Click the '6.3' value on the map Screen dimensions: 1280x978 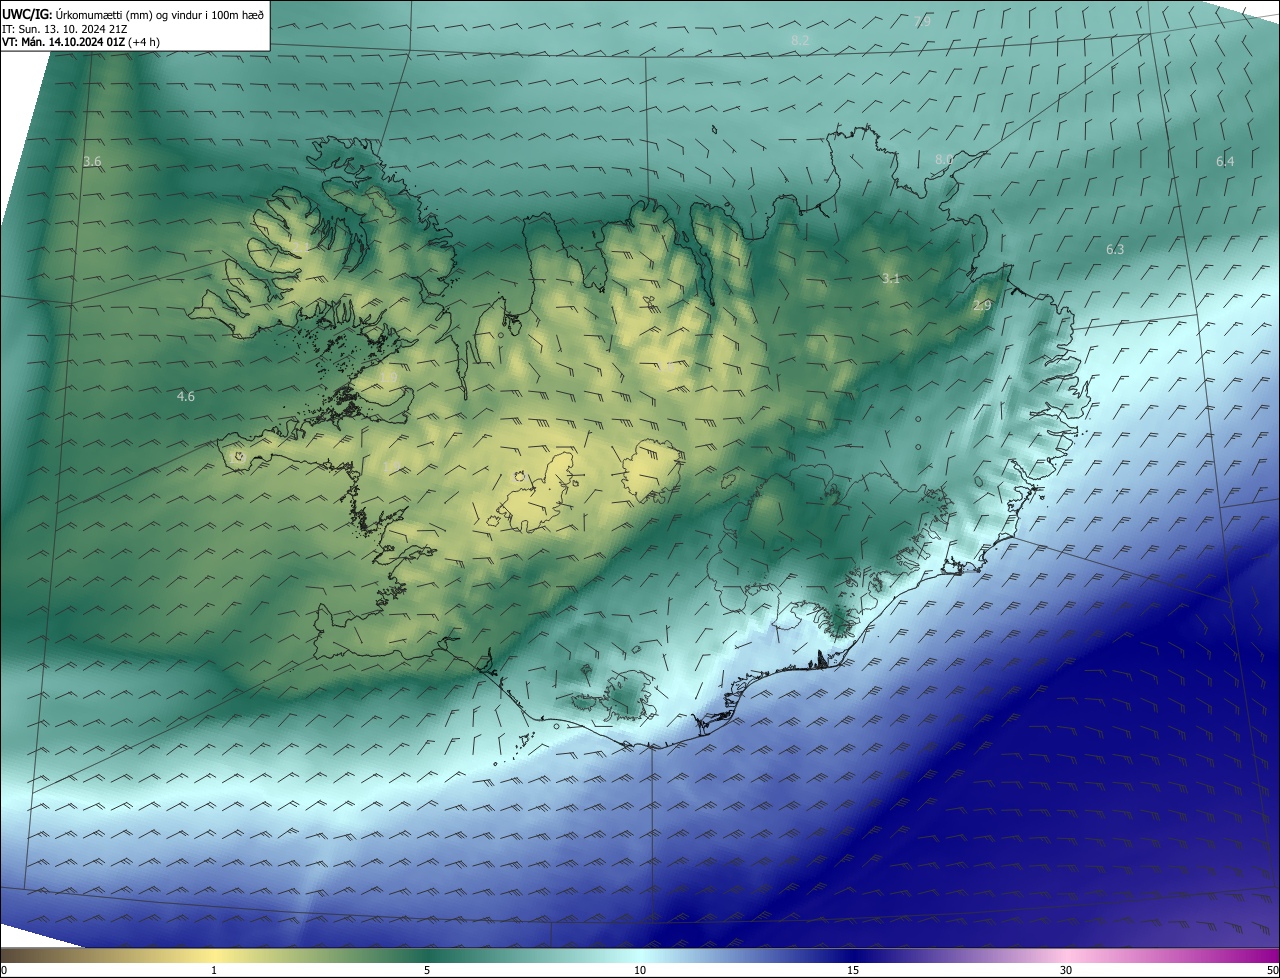(x=1115, y=249)
